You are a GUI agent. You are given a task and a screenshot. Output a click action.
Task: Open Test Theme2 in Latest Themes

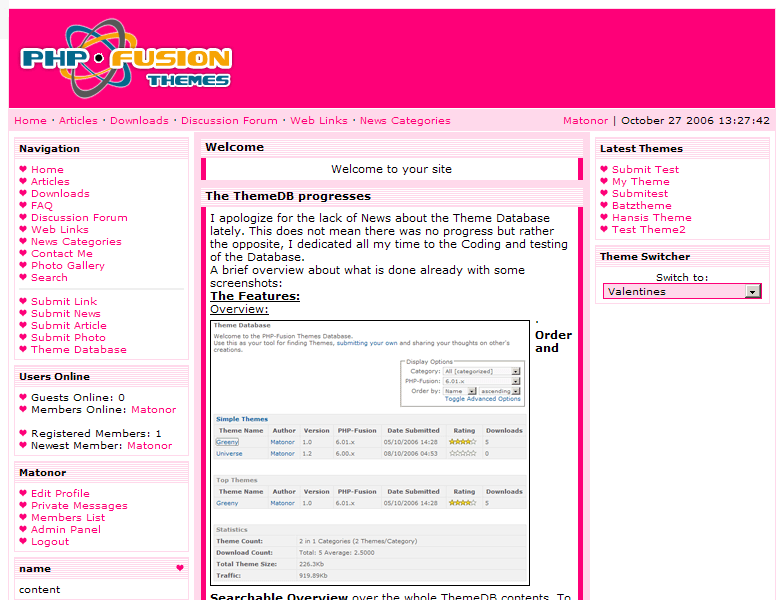pyautogui.click(x=648, y=230)
